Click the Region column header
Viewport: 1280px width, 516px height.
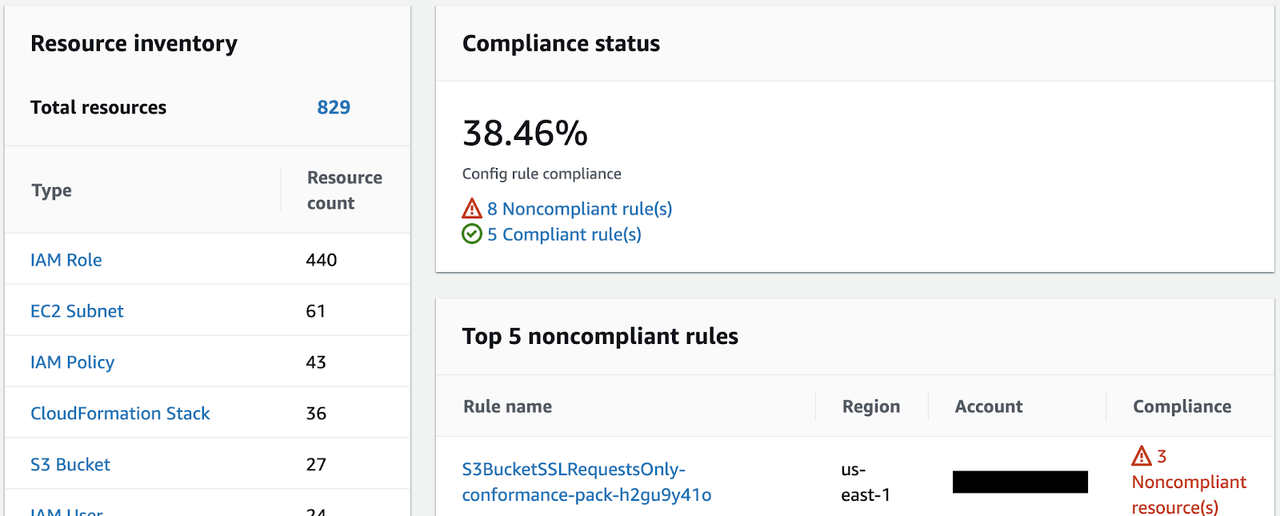871,407
